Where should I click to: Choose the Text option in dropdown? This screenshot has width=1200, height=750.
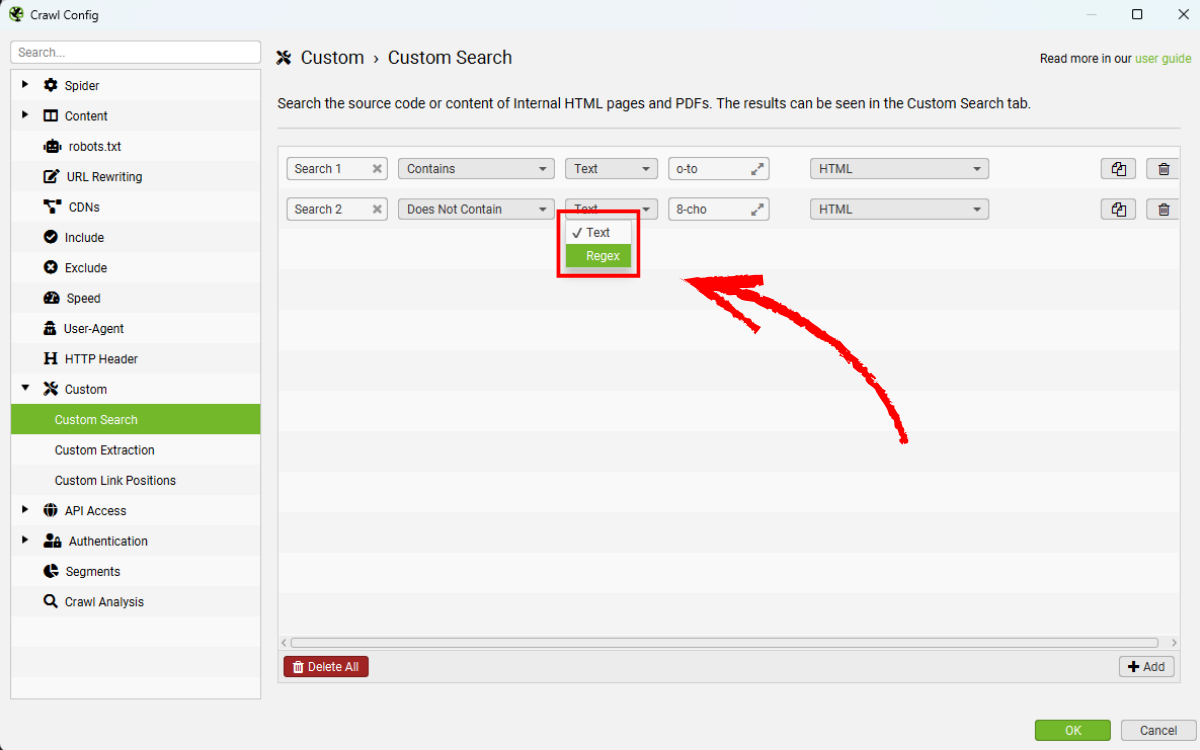pyautogui.click(x=598, y=233)
